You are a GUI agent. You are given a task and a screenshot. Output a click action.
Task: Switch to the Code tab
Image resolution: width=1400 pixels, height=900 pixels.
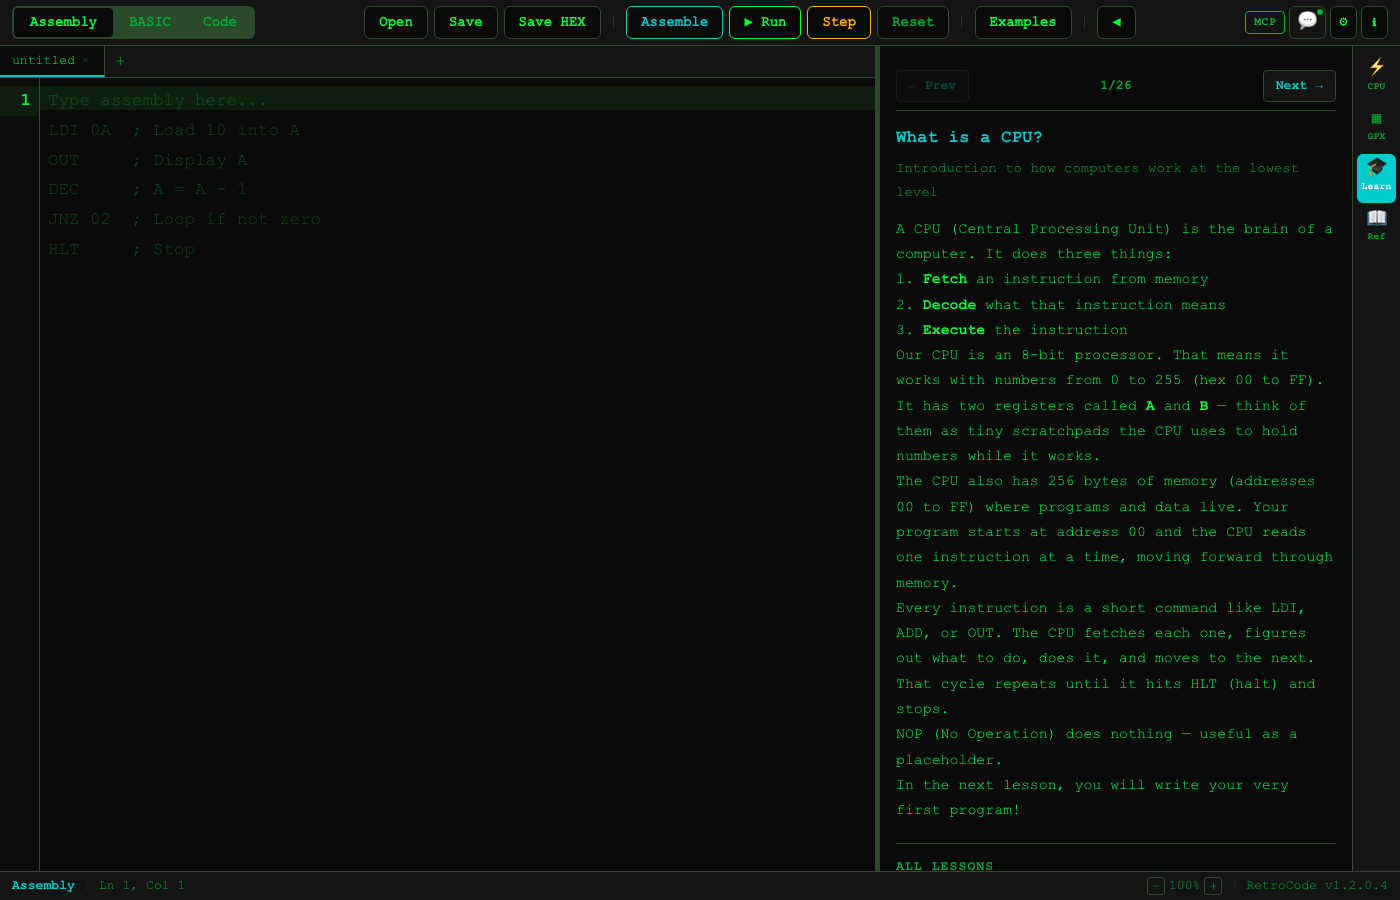coord(219,21)
